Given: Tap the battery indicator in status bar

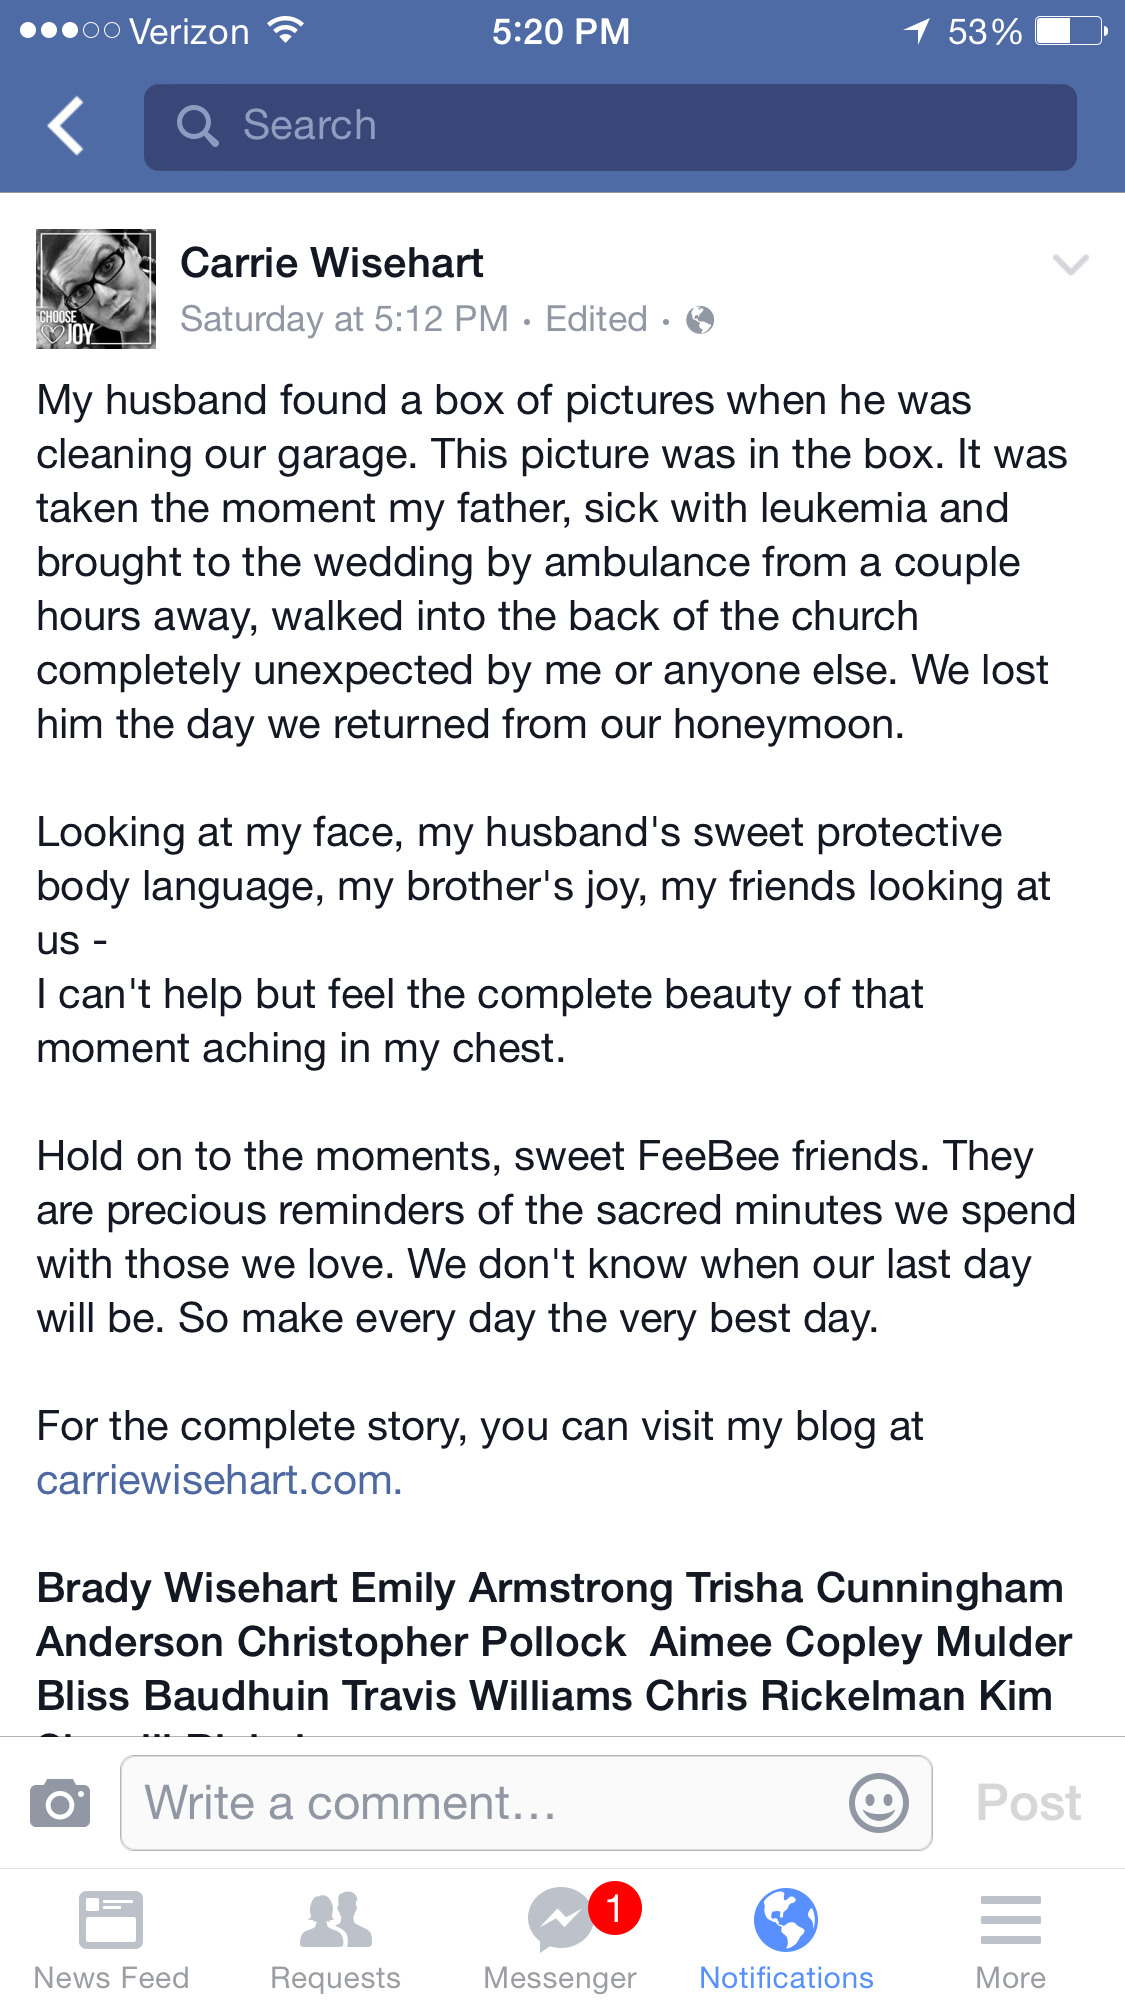Looking at the screenshot, I should pyautogui.click(x=1070, y=32).
